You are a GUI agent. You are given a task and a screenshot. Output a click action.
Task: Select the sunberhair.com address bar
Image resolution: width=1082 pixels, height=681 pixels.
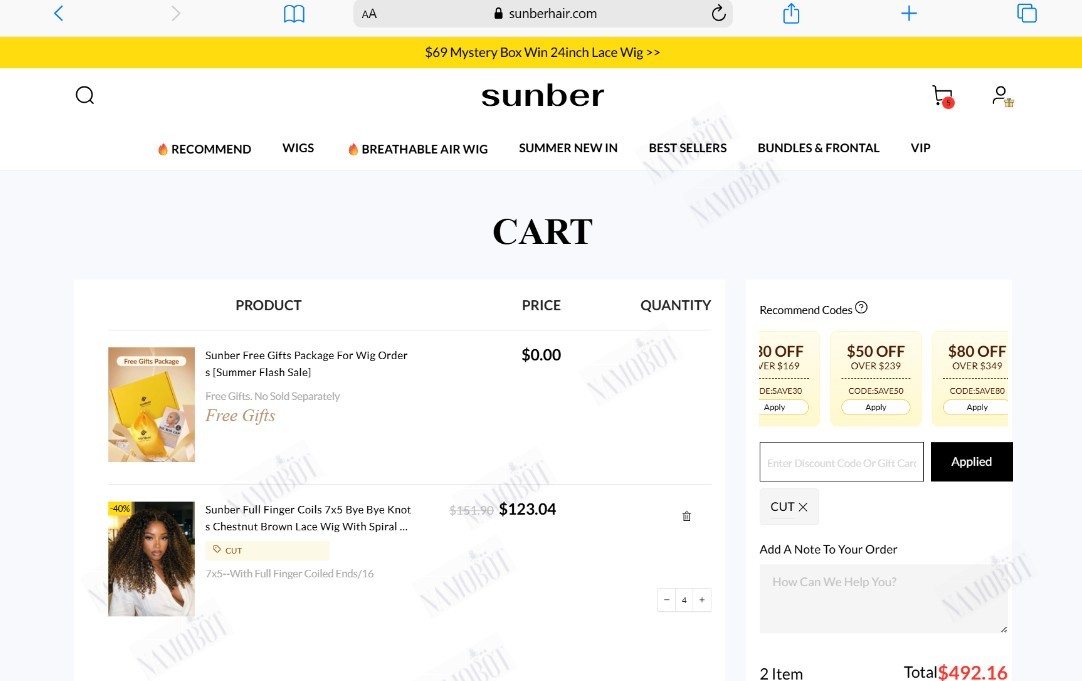coord(543,14)
